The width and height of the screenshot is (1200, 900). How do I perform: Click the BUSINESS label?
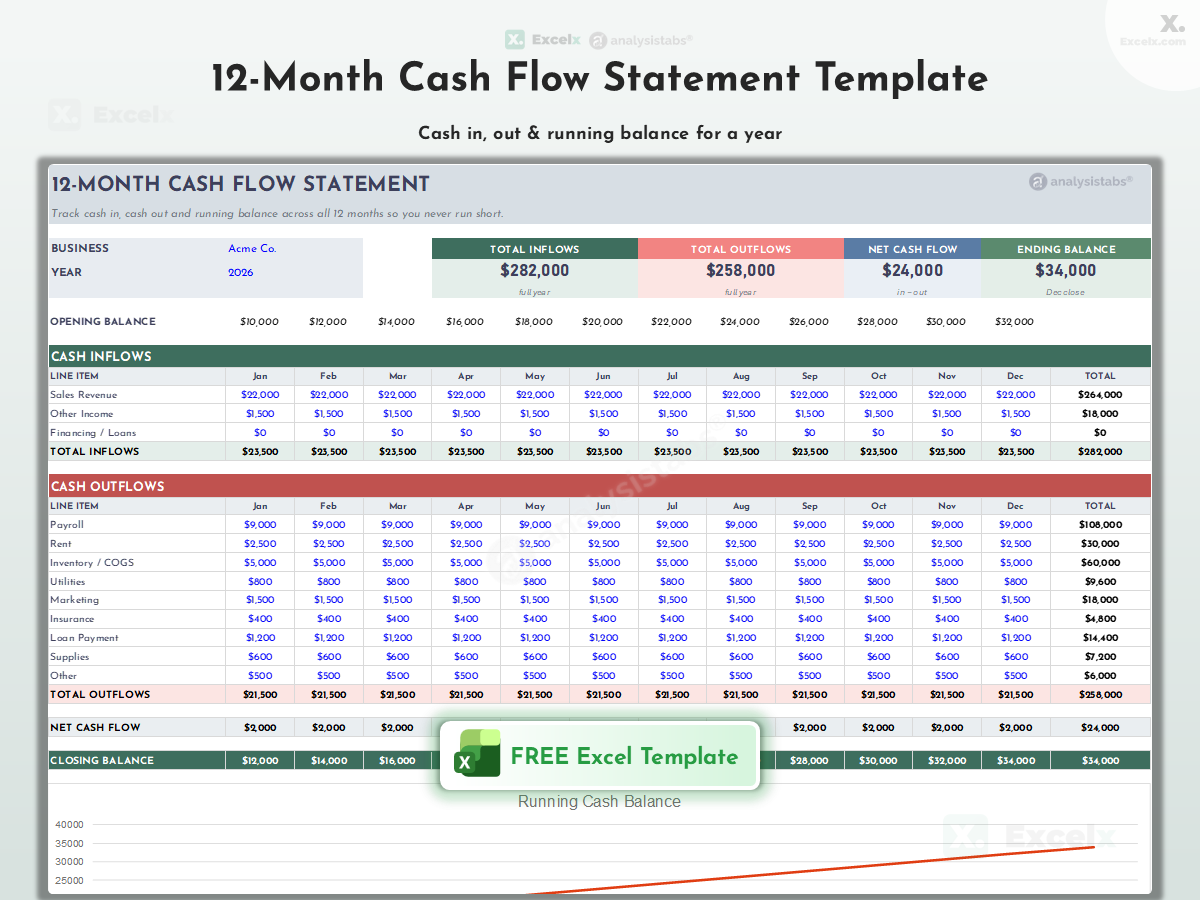click(x=80, y=249)
